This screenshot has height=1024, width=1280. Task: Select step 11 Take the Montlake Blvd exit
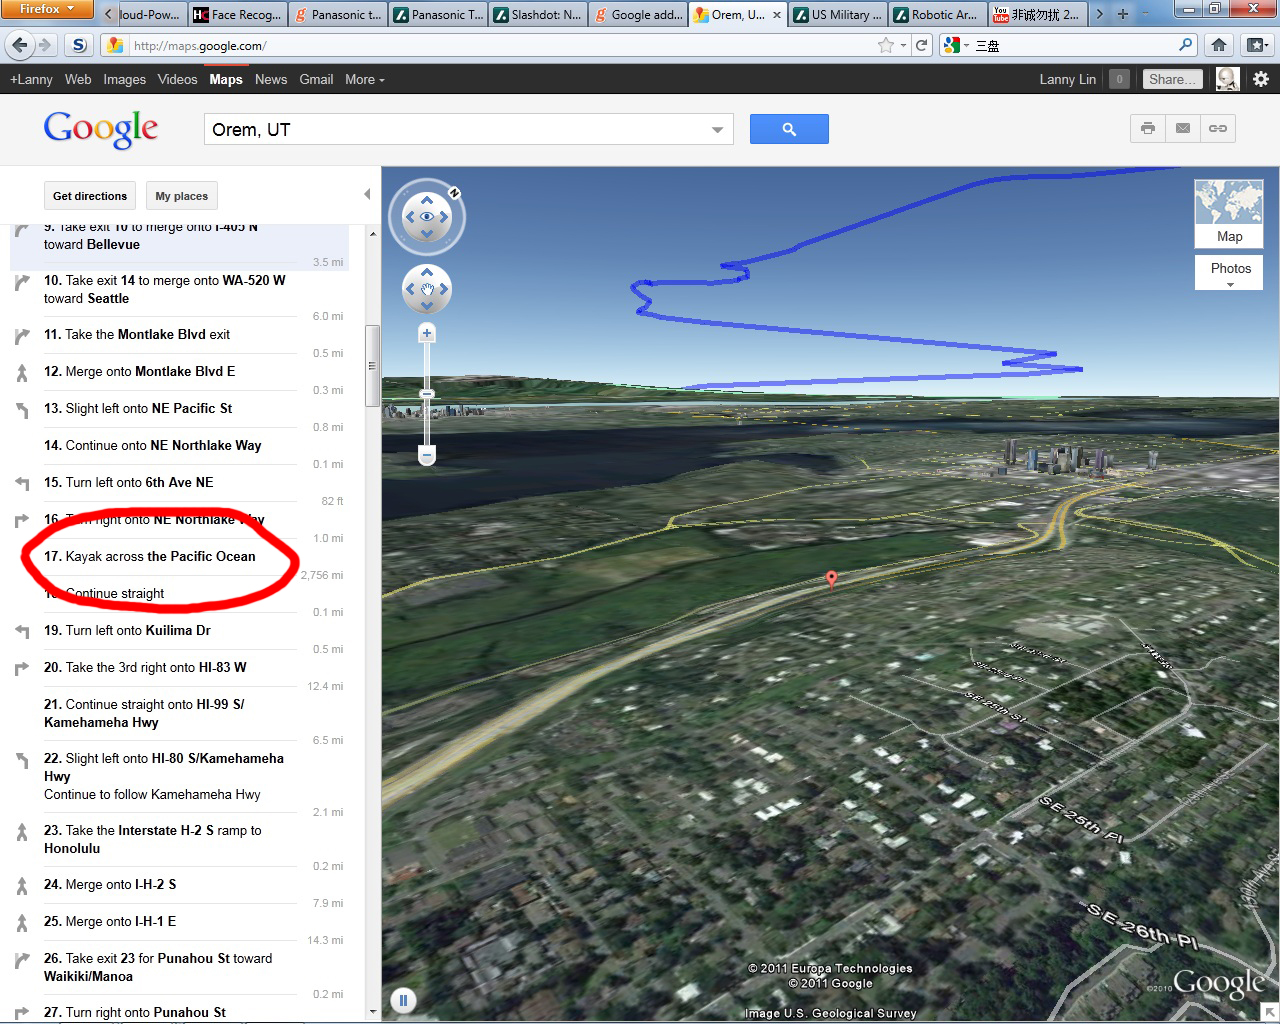coord(137,335)
